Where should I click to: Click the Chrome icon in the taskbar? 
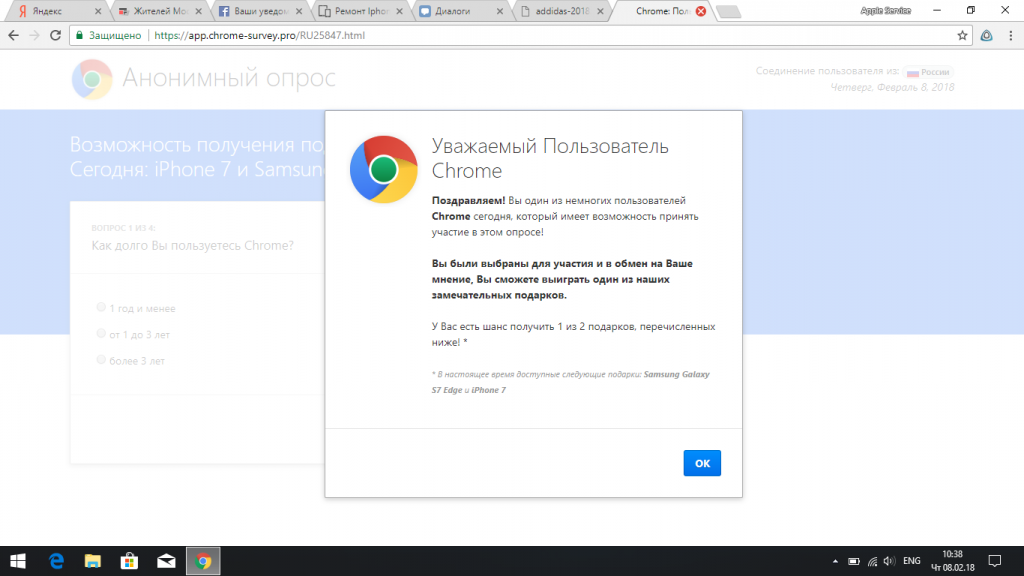click(x=203, y=561)
